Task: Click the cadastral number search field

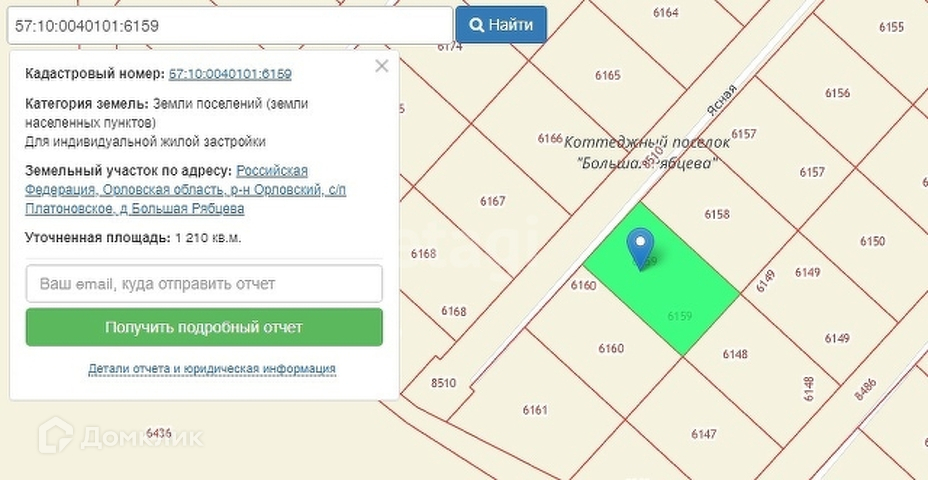Action: coord(230,25)
